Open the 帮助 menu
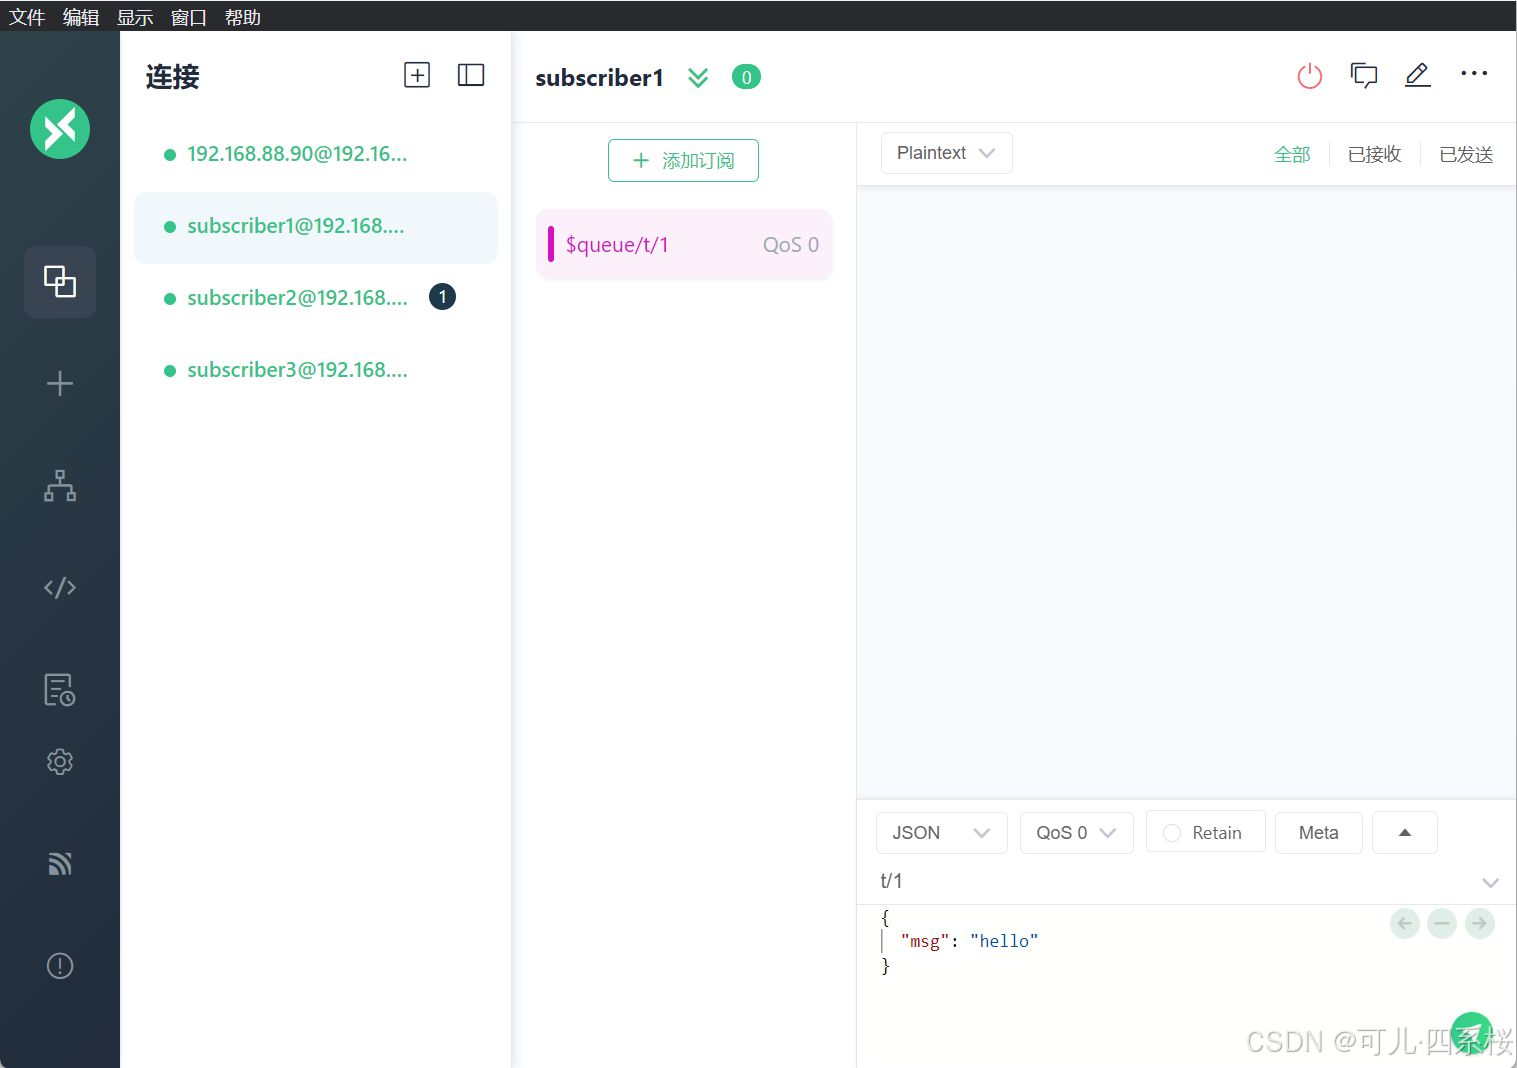 [243, 17]
